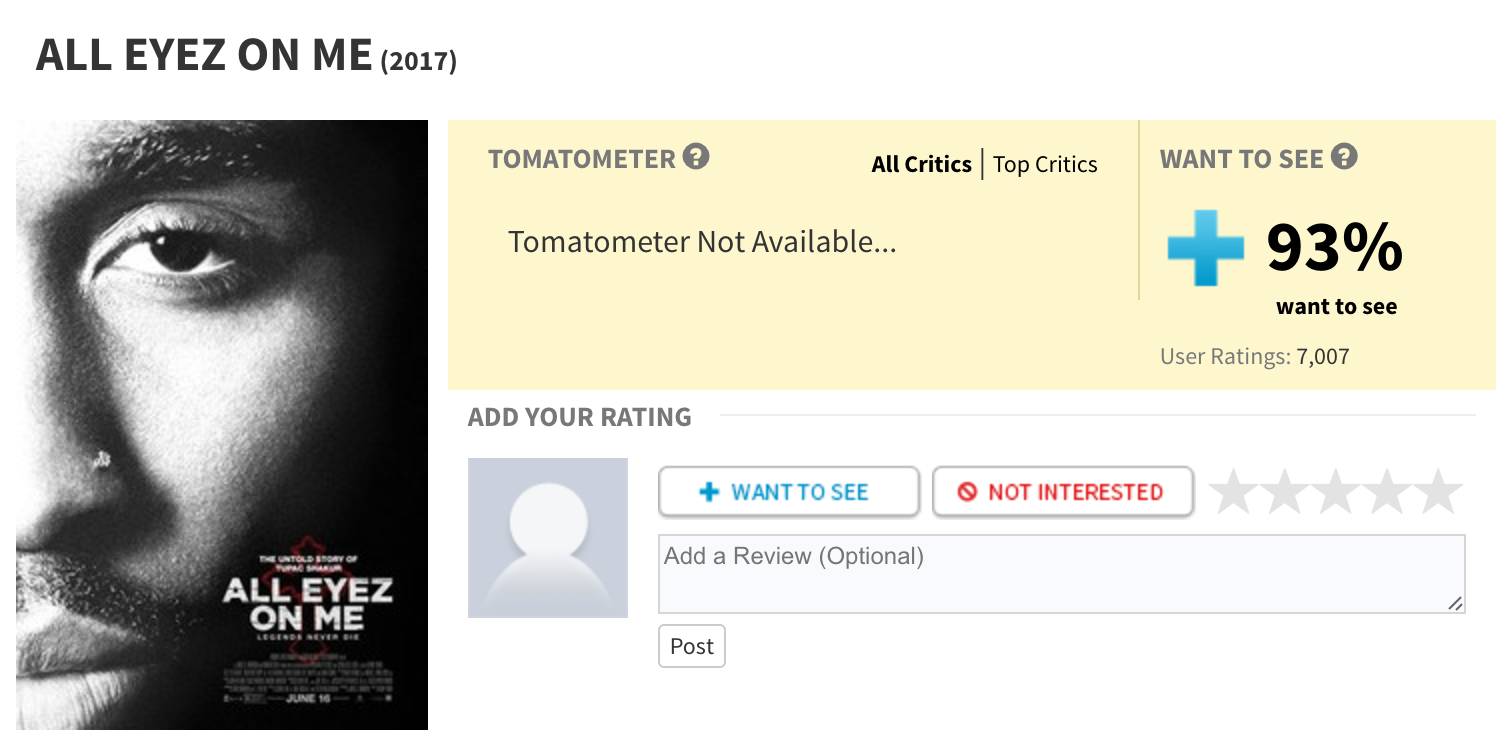This screenshot has width=1508, height=750.
Task: Rate the movie two stars
Action: pyautogui.click(x=1285, y=492)
